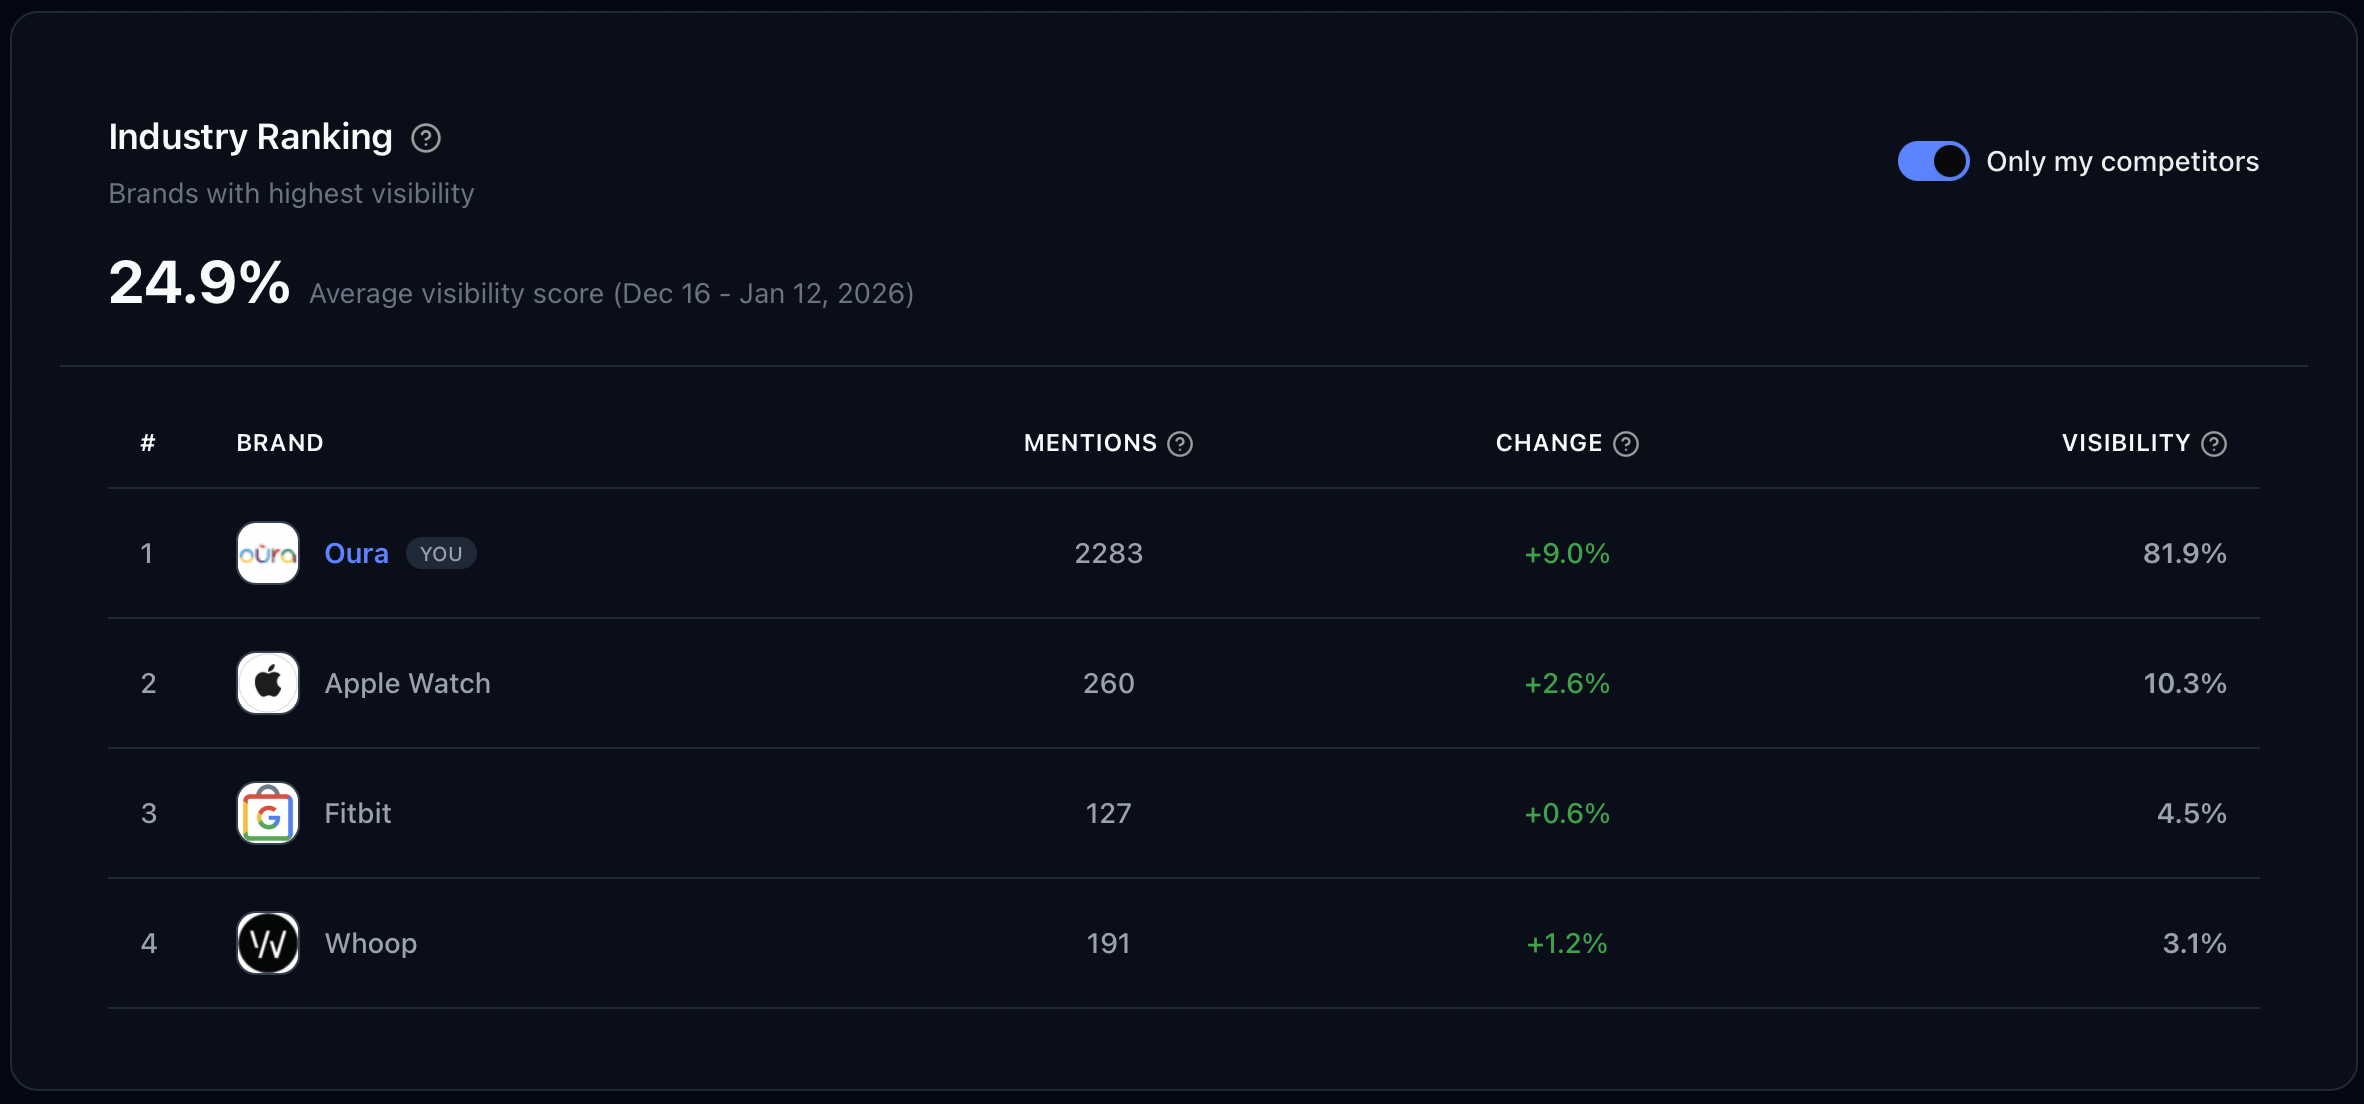Screen dimensions: 2364x1104
Task: Click the Oura brand logo icon
Action: click(267, 553)
